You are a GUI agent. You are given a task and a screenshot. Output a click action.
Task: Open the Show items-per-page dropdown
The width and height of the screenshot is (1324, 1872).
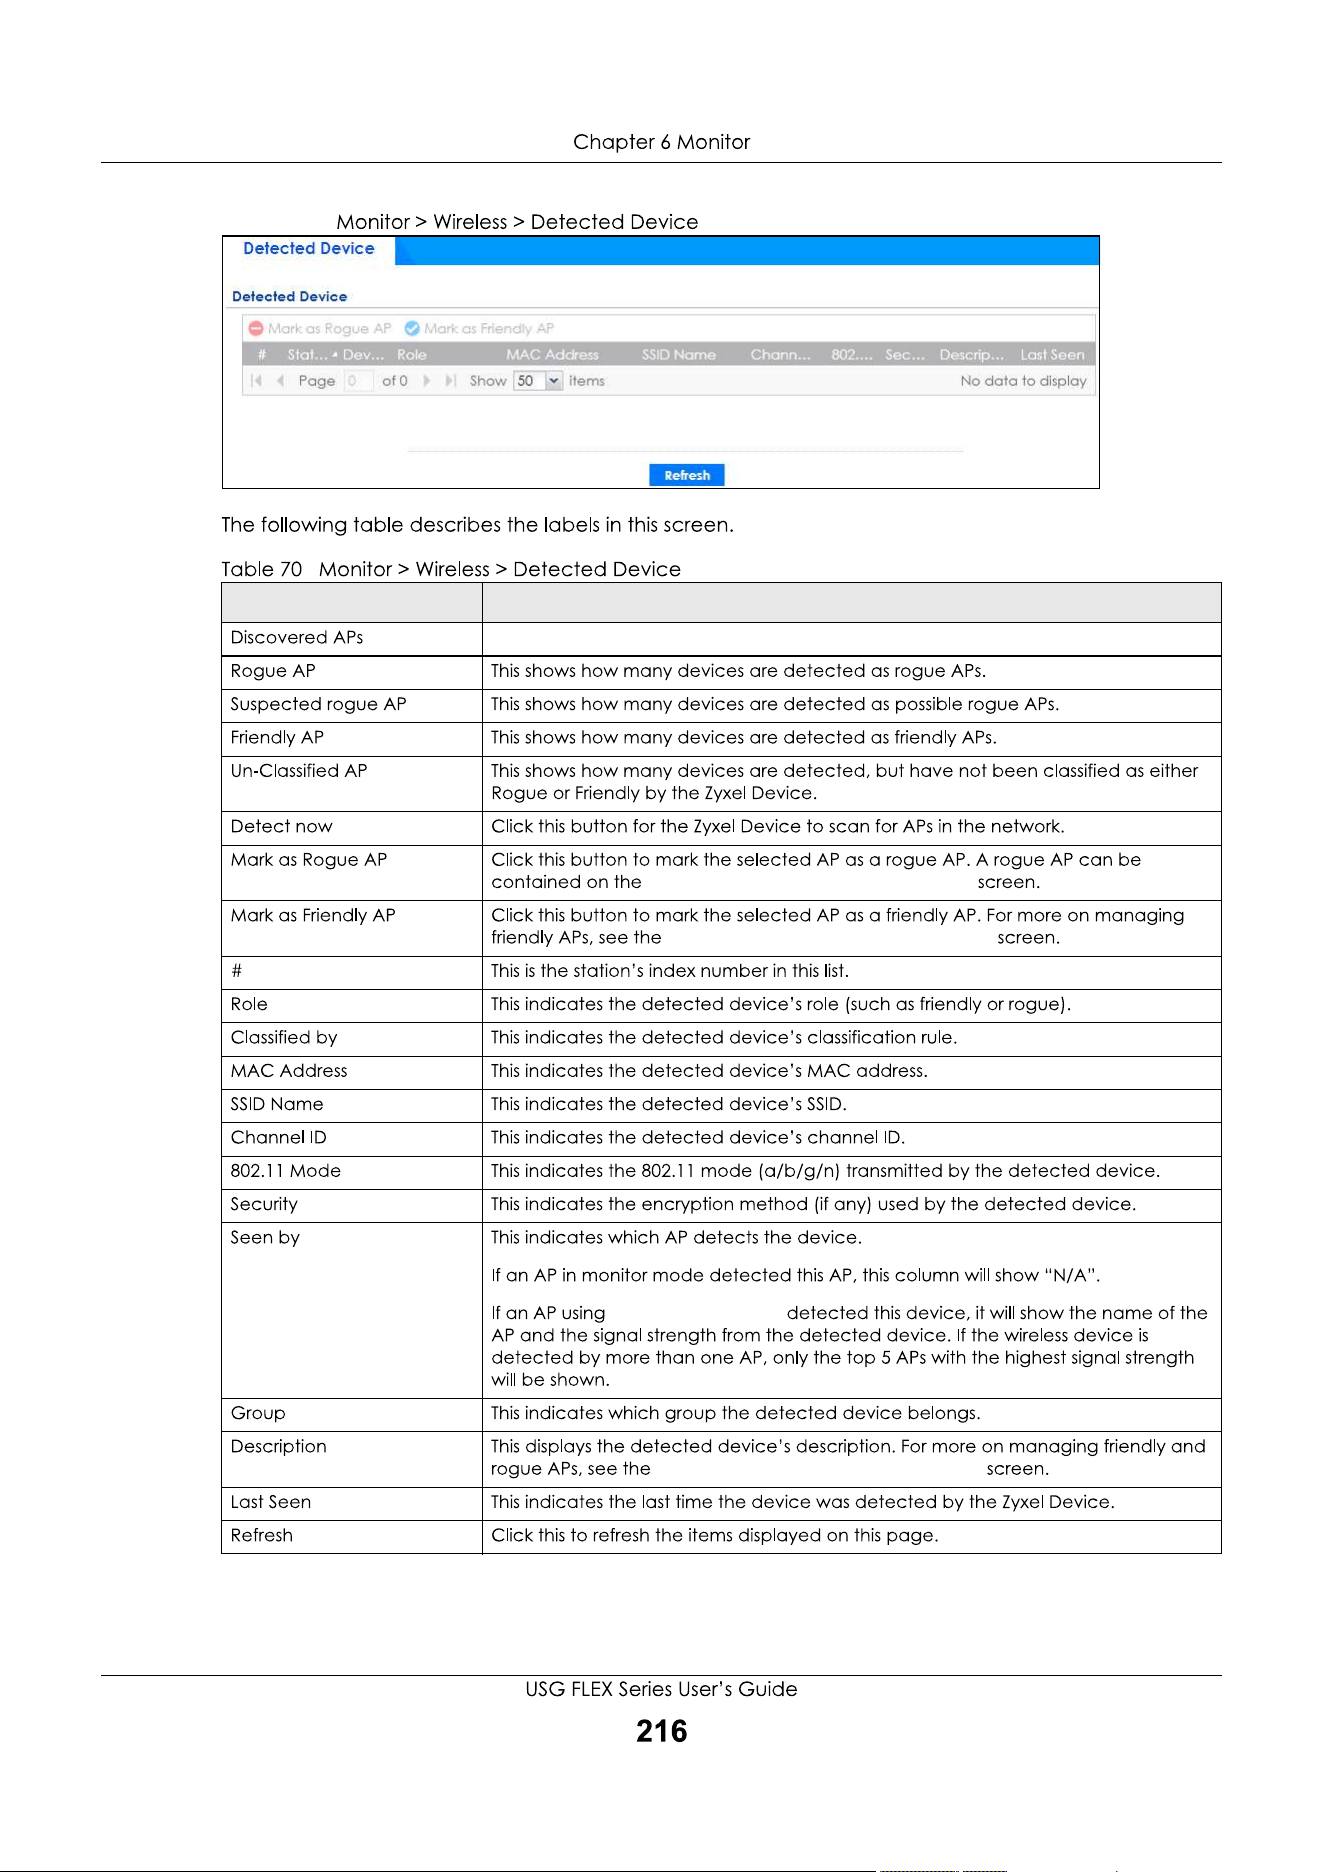(554, 381)
